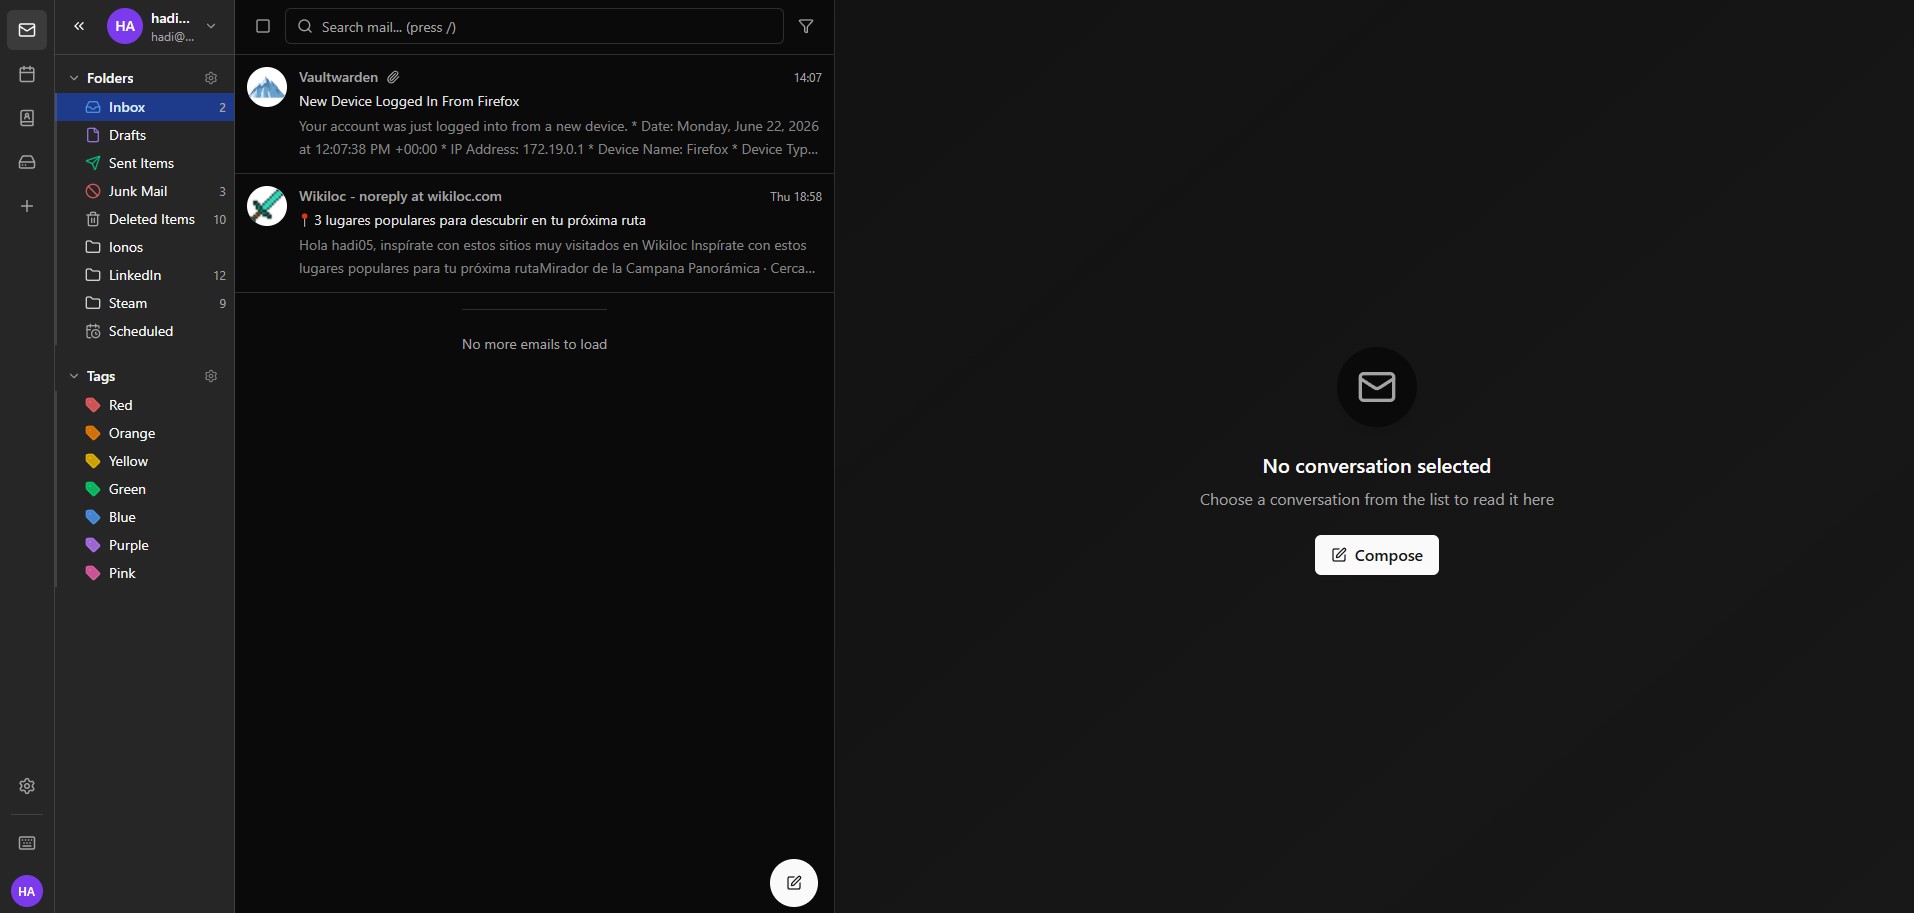
Task: Open Wikiloc 3 lugares populares email
Action: click(x=535, y=233)
